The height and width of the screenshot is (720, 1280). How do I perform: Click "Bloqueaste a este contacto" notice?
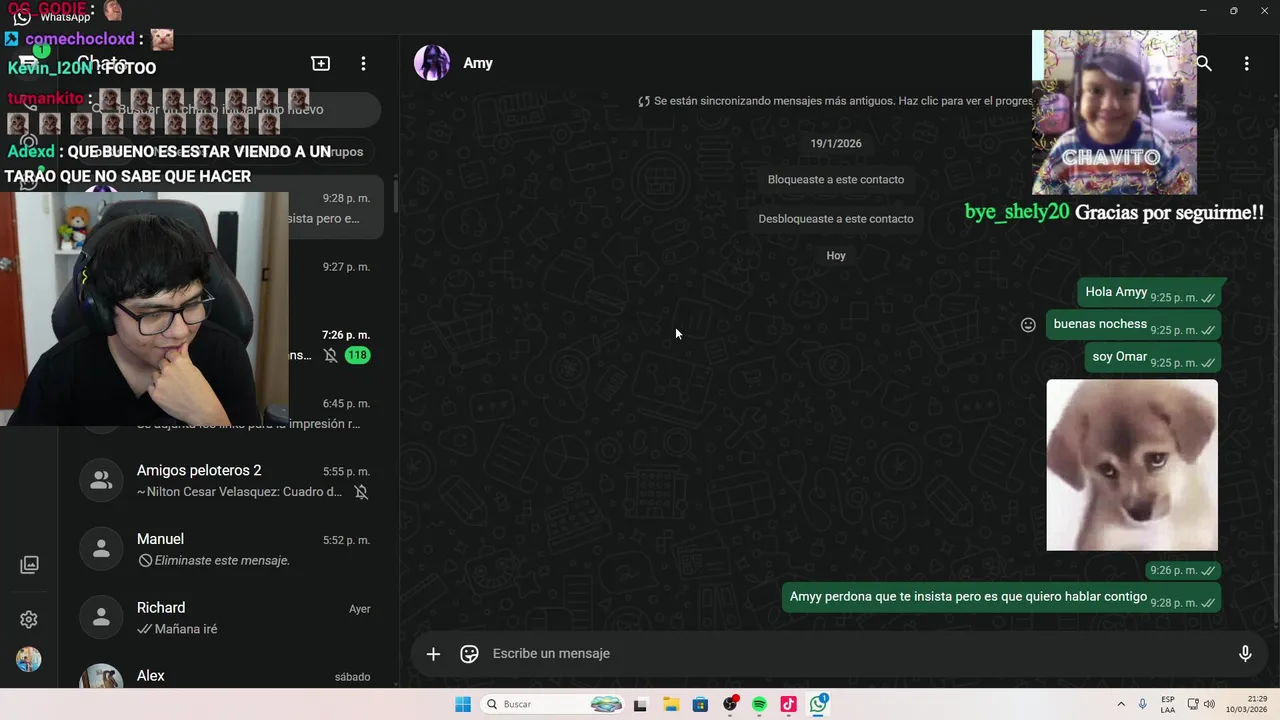coord(836,180)
